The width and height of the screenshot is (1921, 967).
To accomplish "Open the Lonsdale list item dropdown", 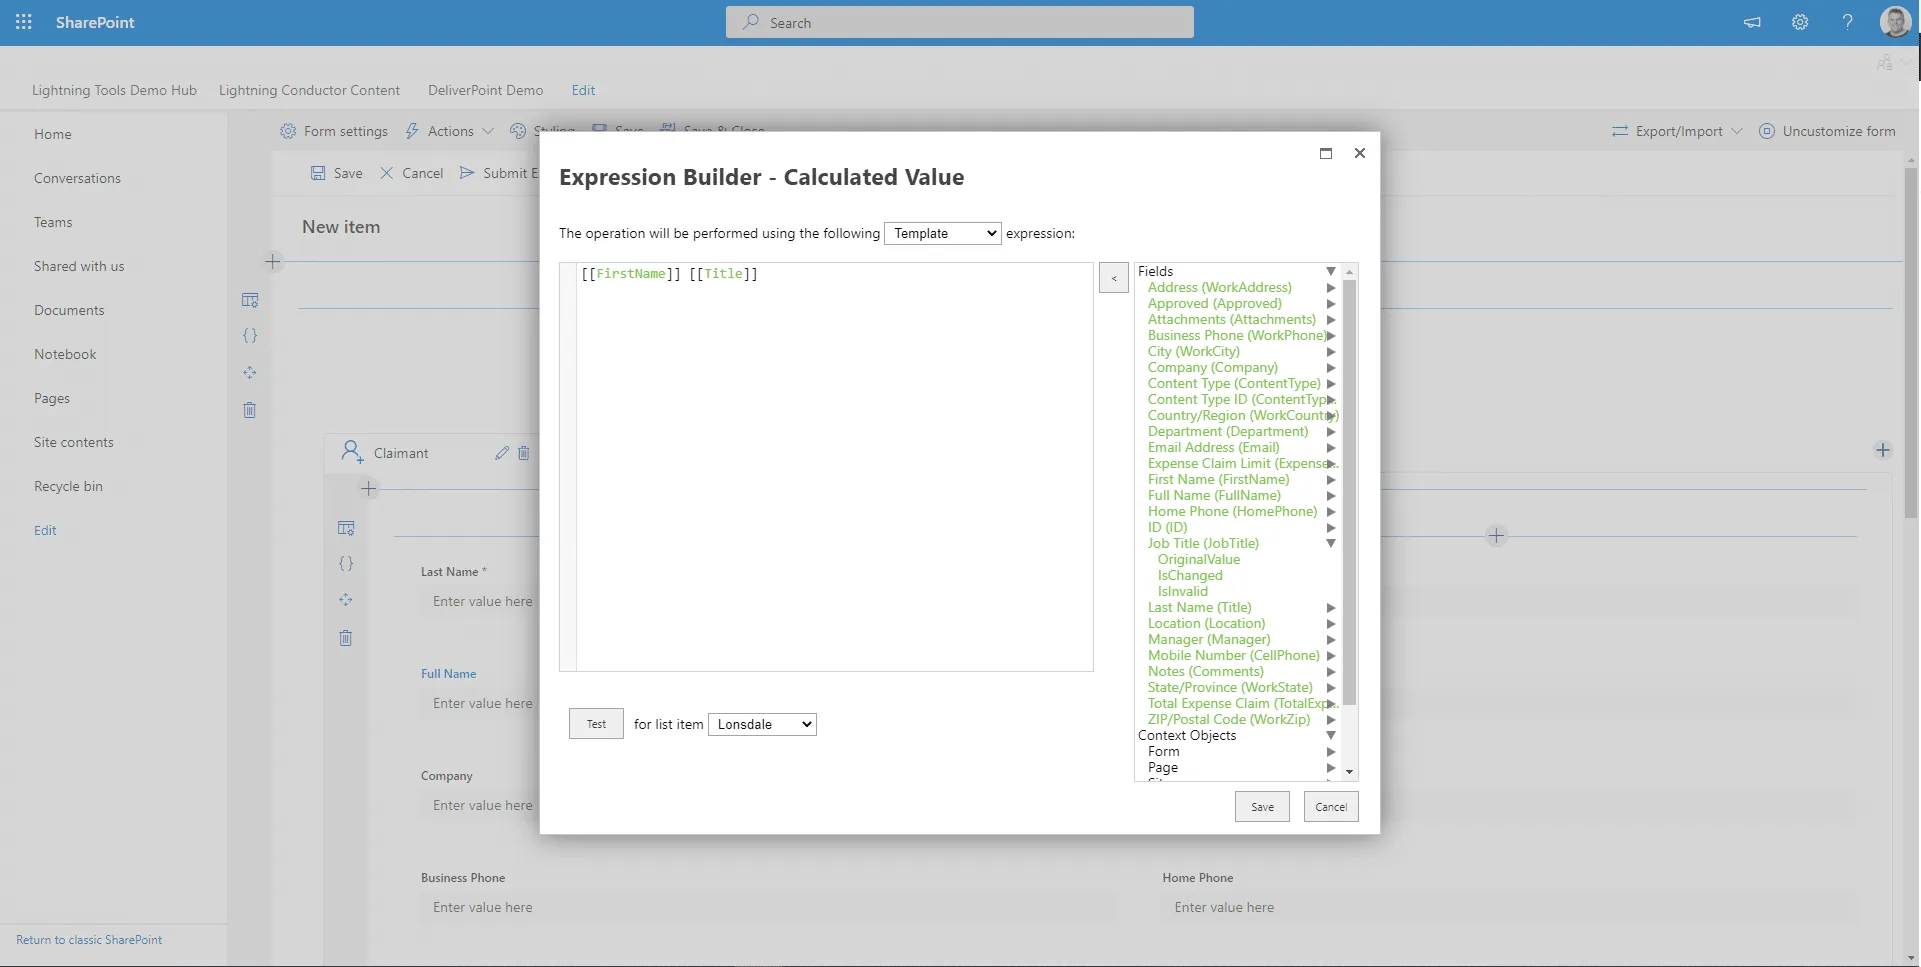I will [x=761, y=724].
